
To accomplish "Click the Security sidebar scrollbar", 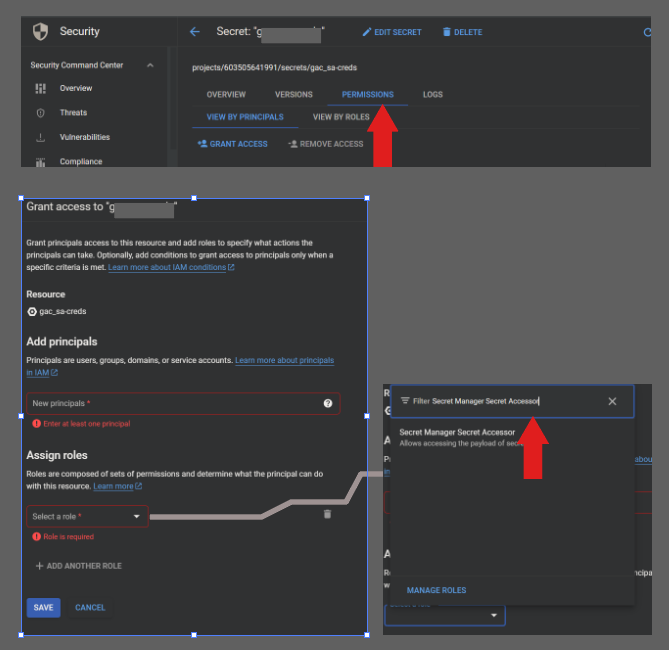I will coord(172,98).
